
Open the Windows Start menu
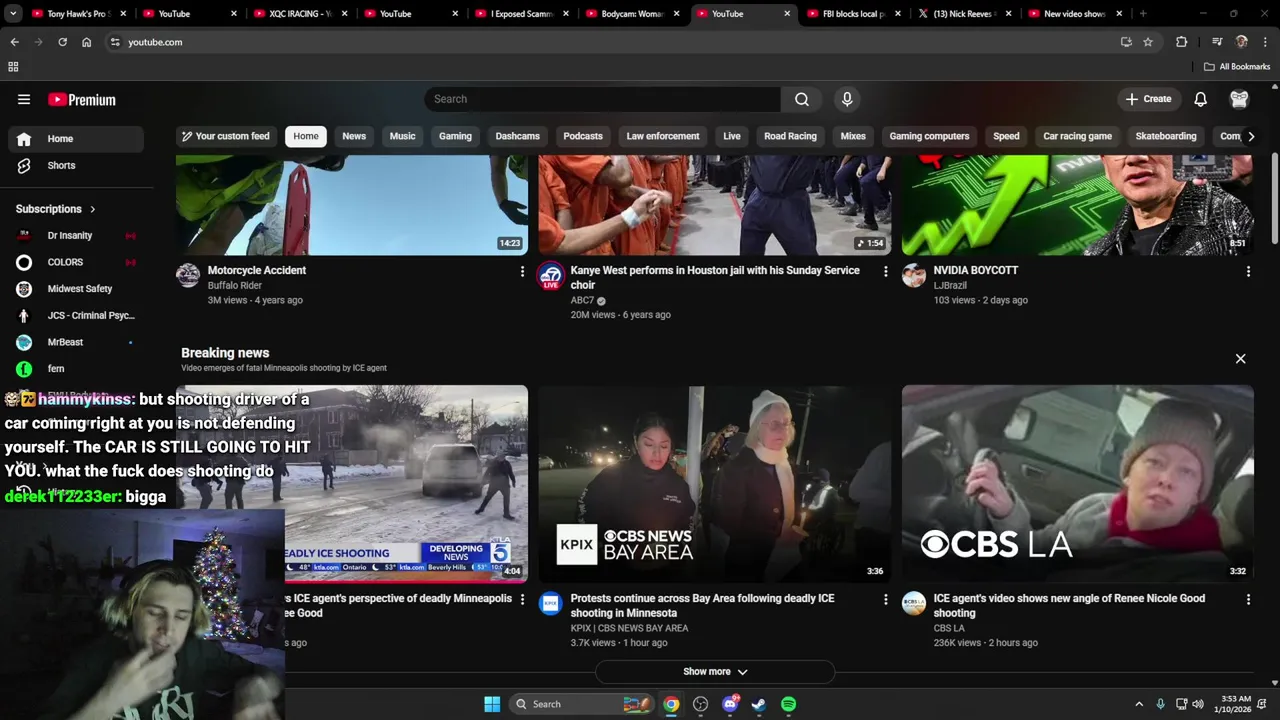coord(492,704)
